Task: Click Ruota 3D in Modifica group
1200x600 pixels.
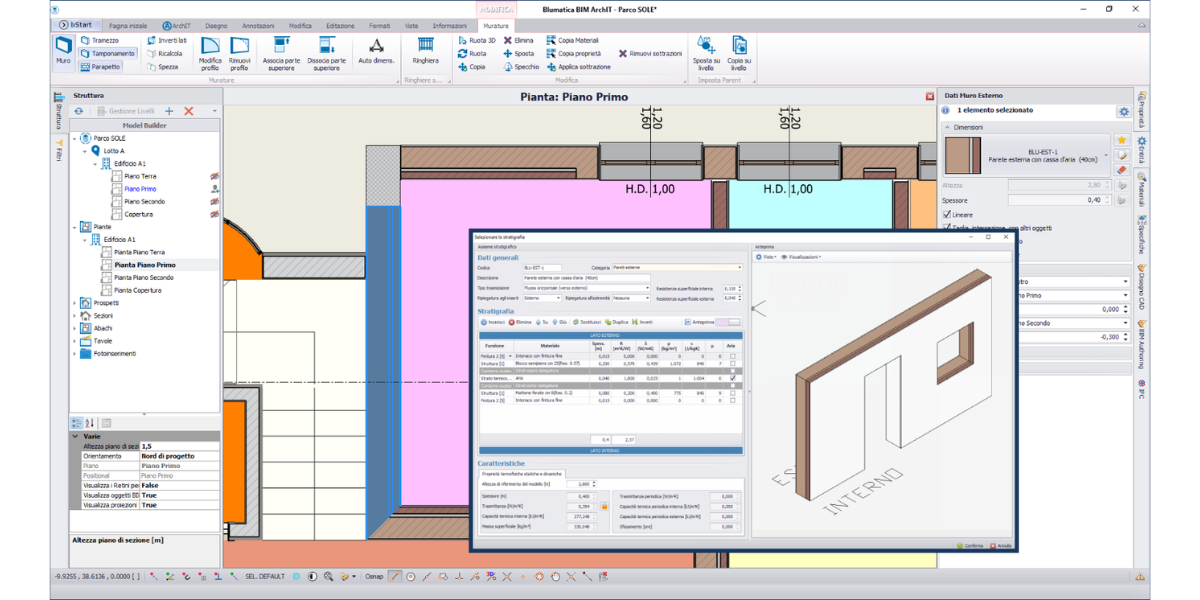Action: [x=476, y=40]
